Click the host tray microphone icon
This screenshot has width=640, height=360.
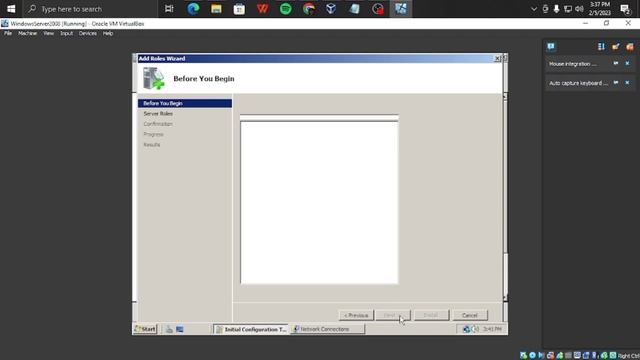(556, 9)
